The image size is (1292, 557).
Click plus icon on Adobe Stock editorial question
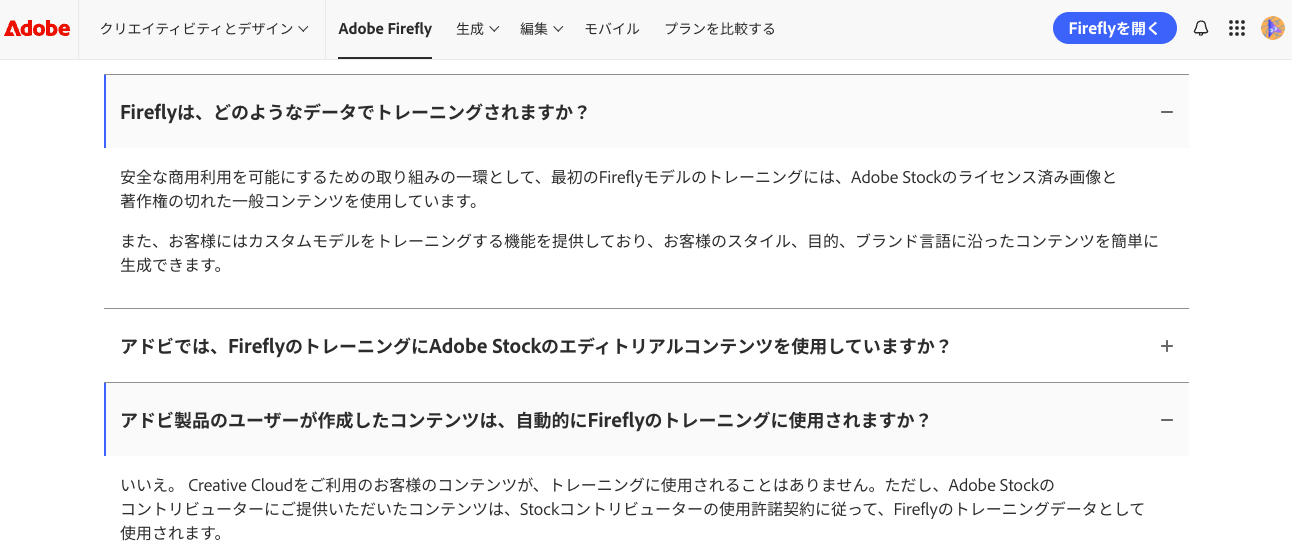point(1166,346)
